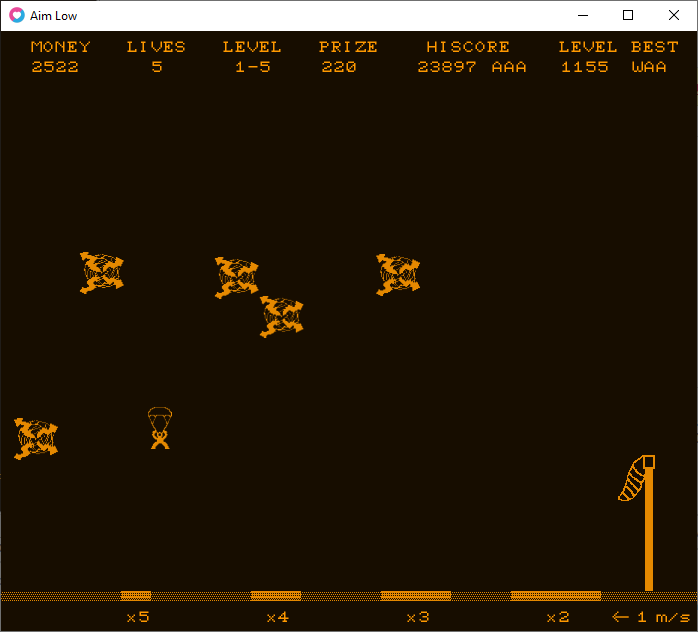
Task: Click the x3 landing pad
Action: click(416, 596)
